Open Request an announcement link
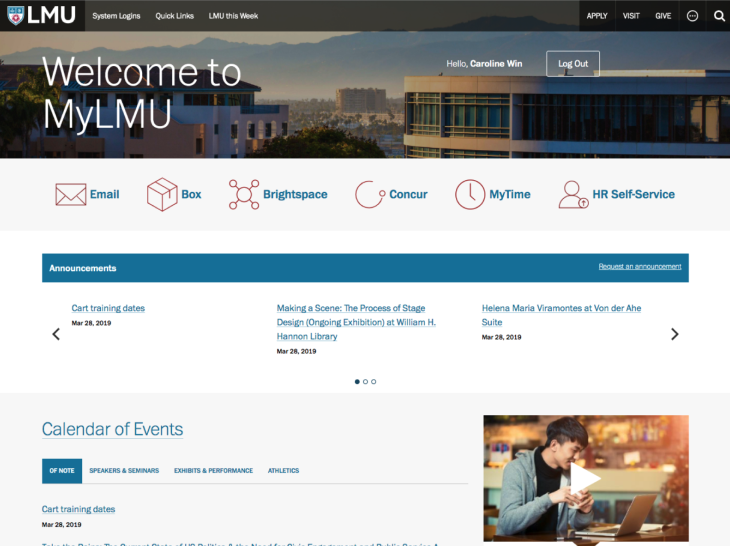 pos(640,266)
